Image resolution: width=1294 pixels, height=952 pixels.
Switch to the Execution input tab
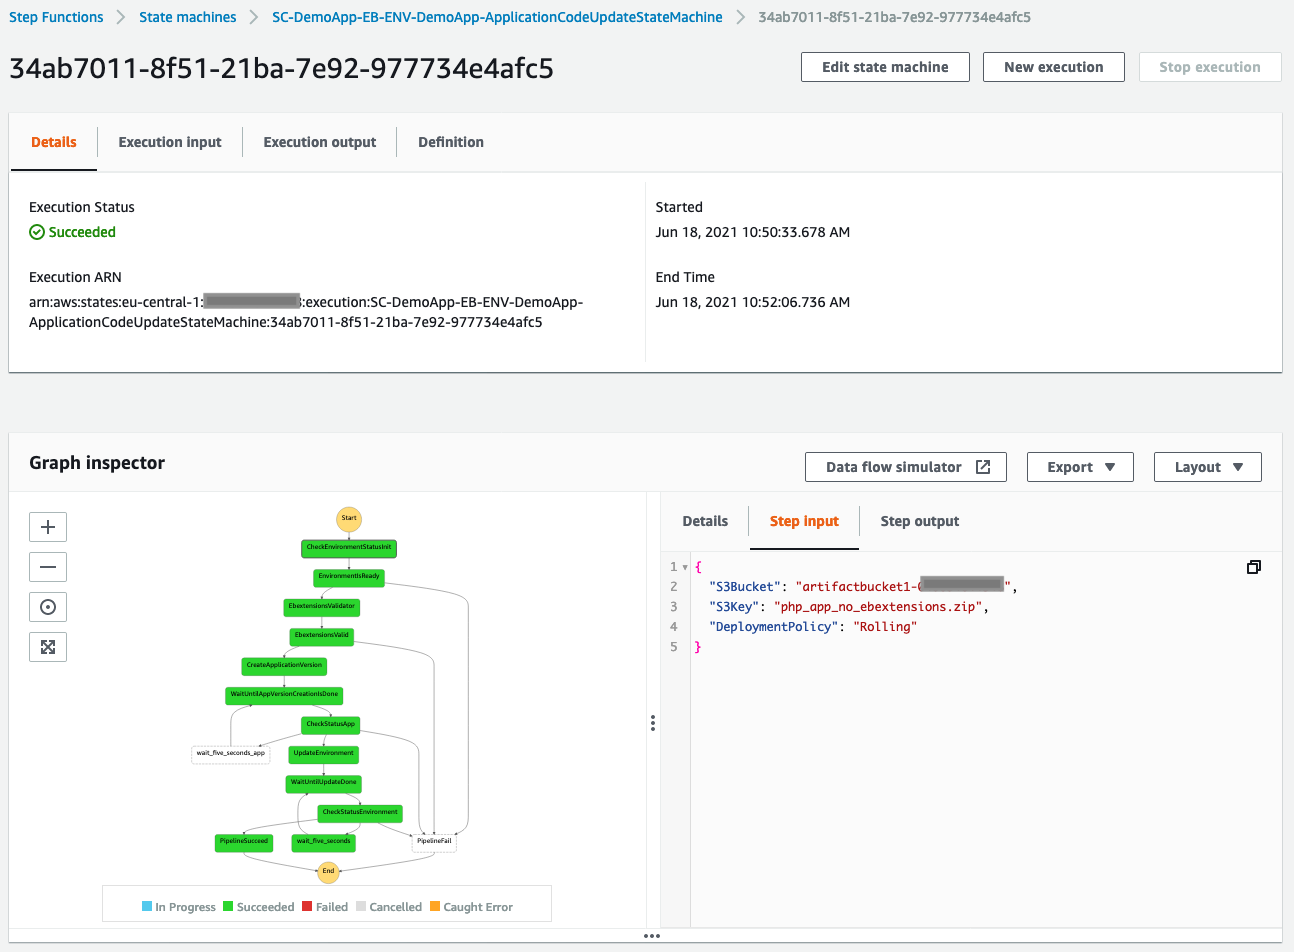(170, 142)
